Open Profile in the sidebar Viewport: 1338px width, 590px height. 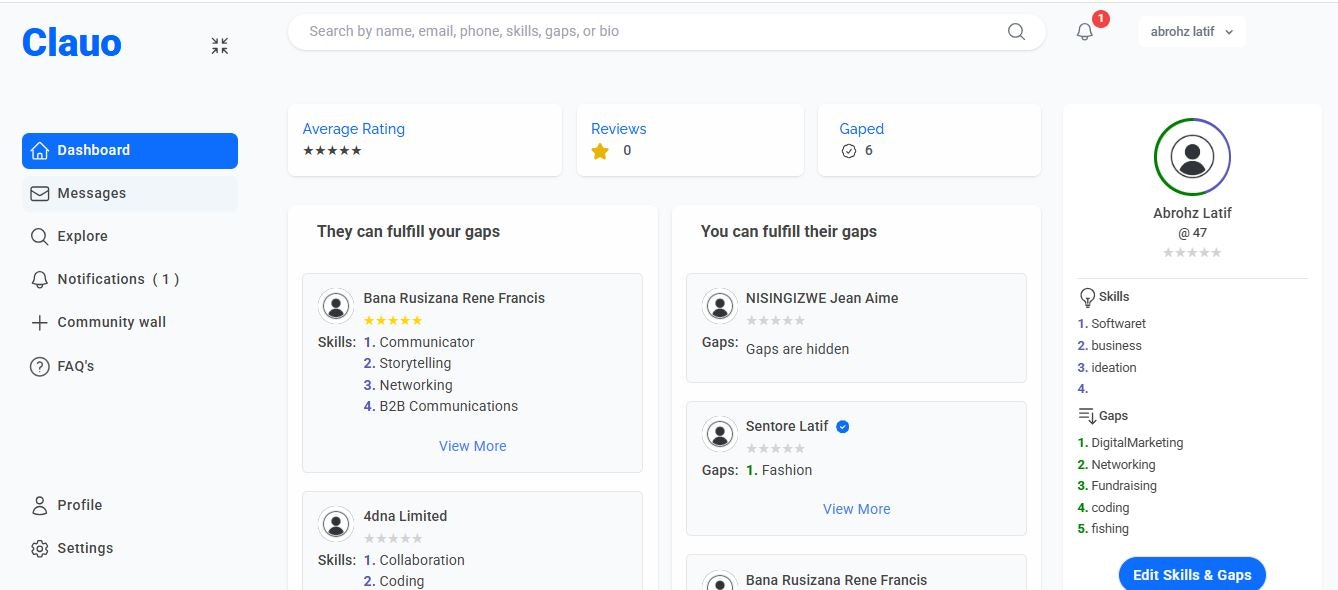[x=130, y=506]
